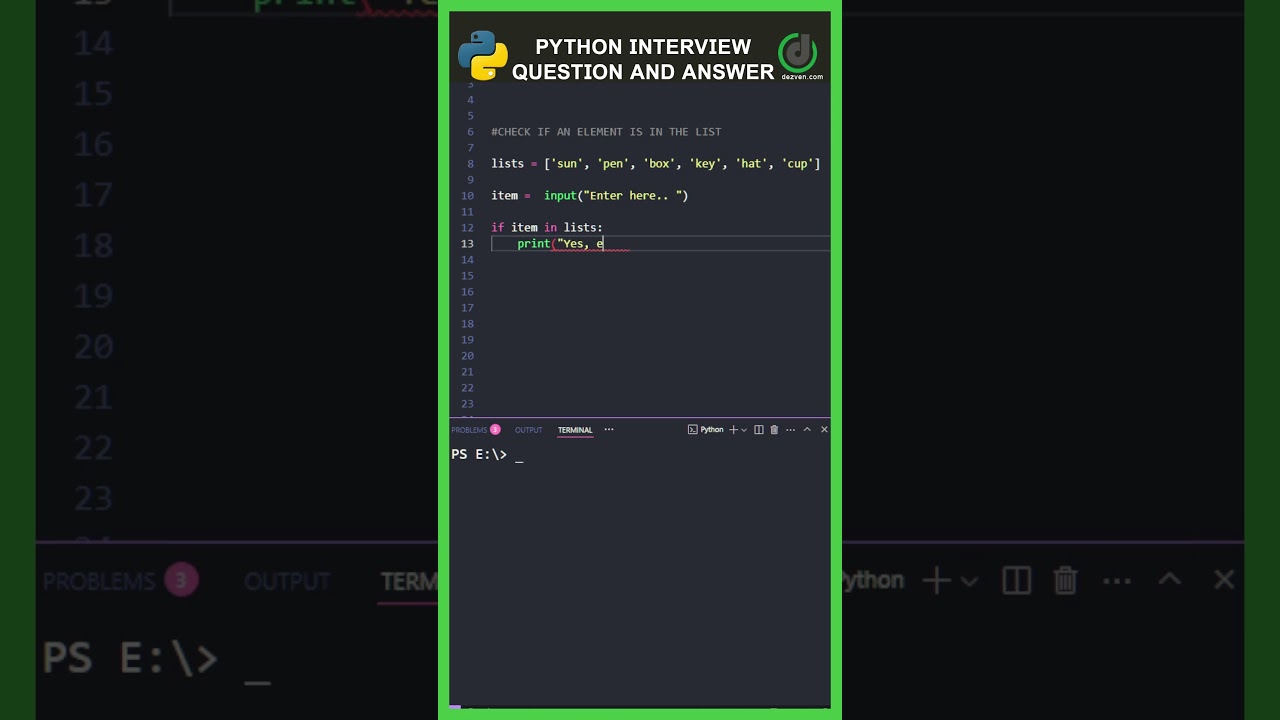Open the ellipsis menu next to TERMINAL tab
This screenshot has width=1280, height=720.
[609, 430]
